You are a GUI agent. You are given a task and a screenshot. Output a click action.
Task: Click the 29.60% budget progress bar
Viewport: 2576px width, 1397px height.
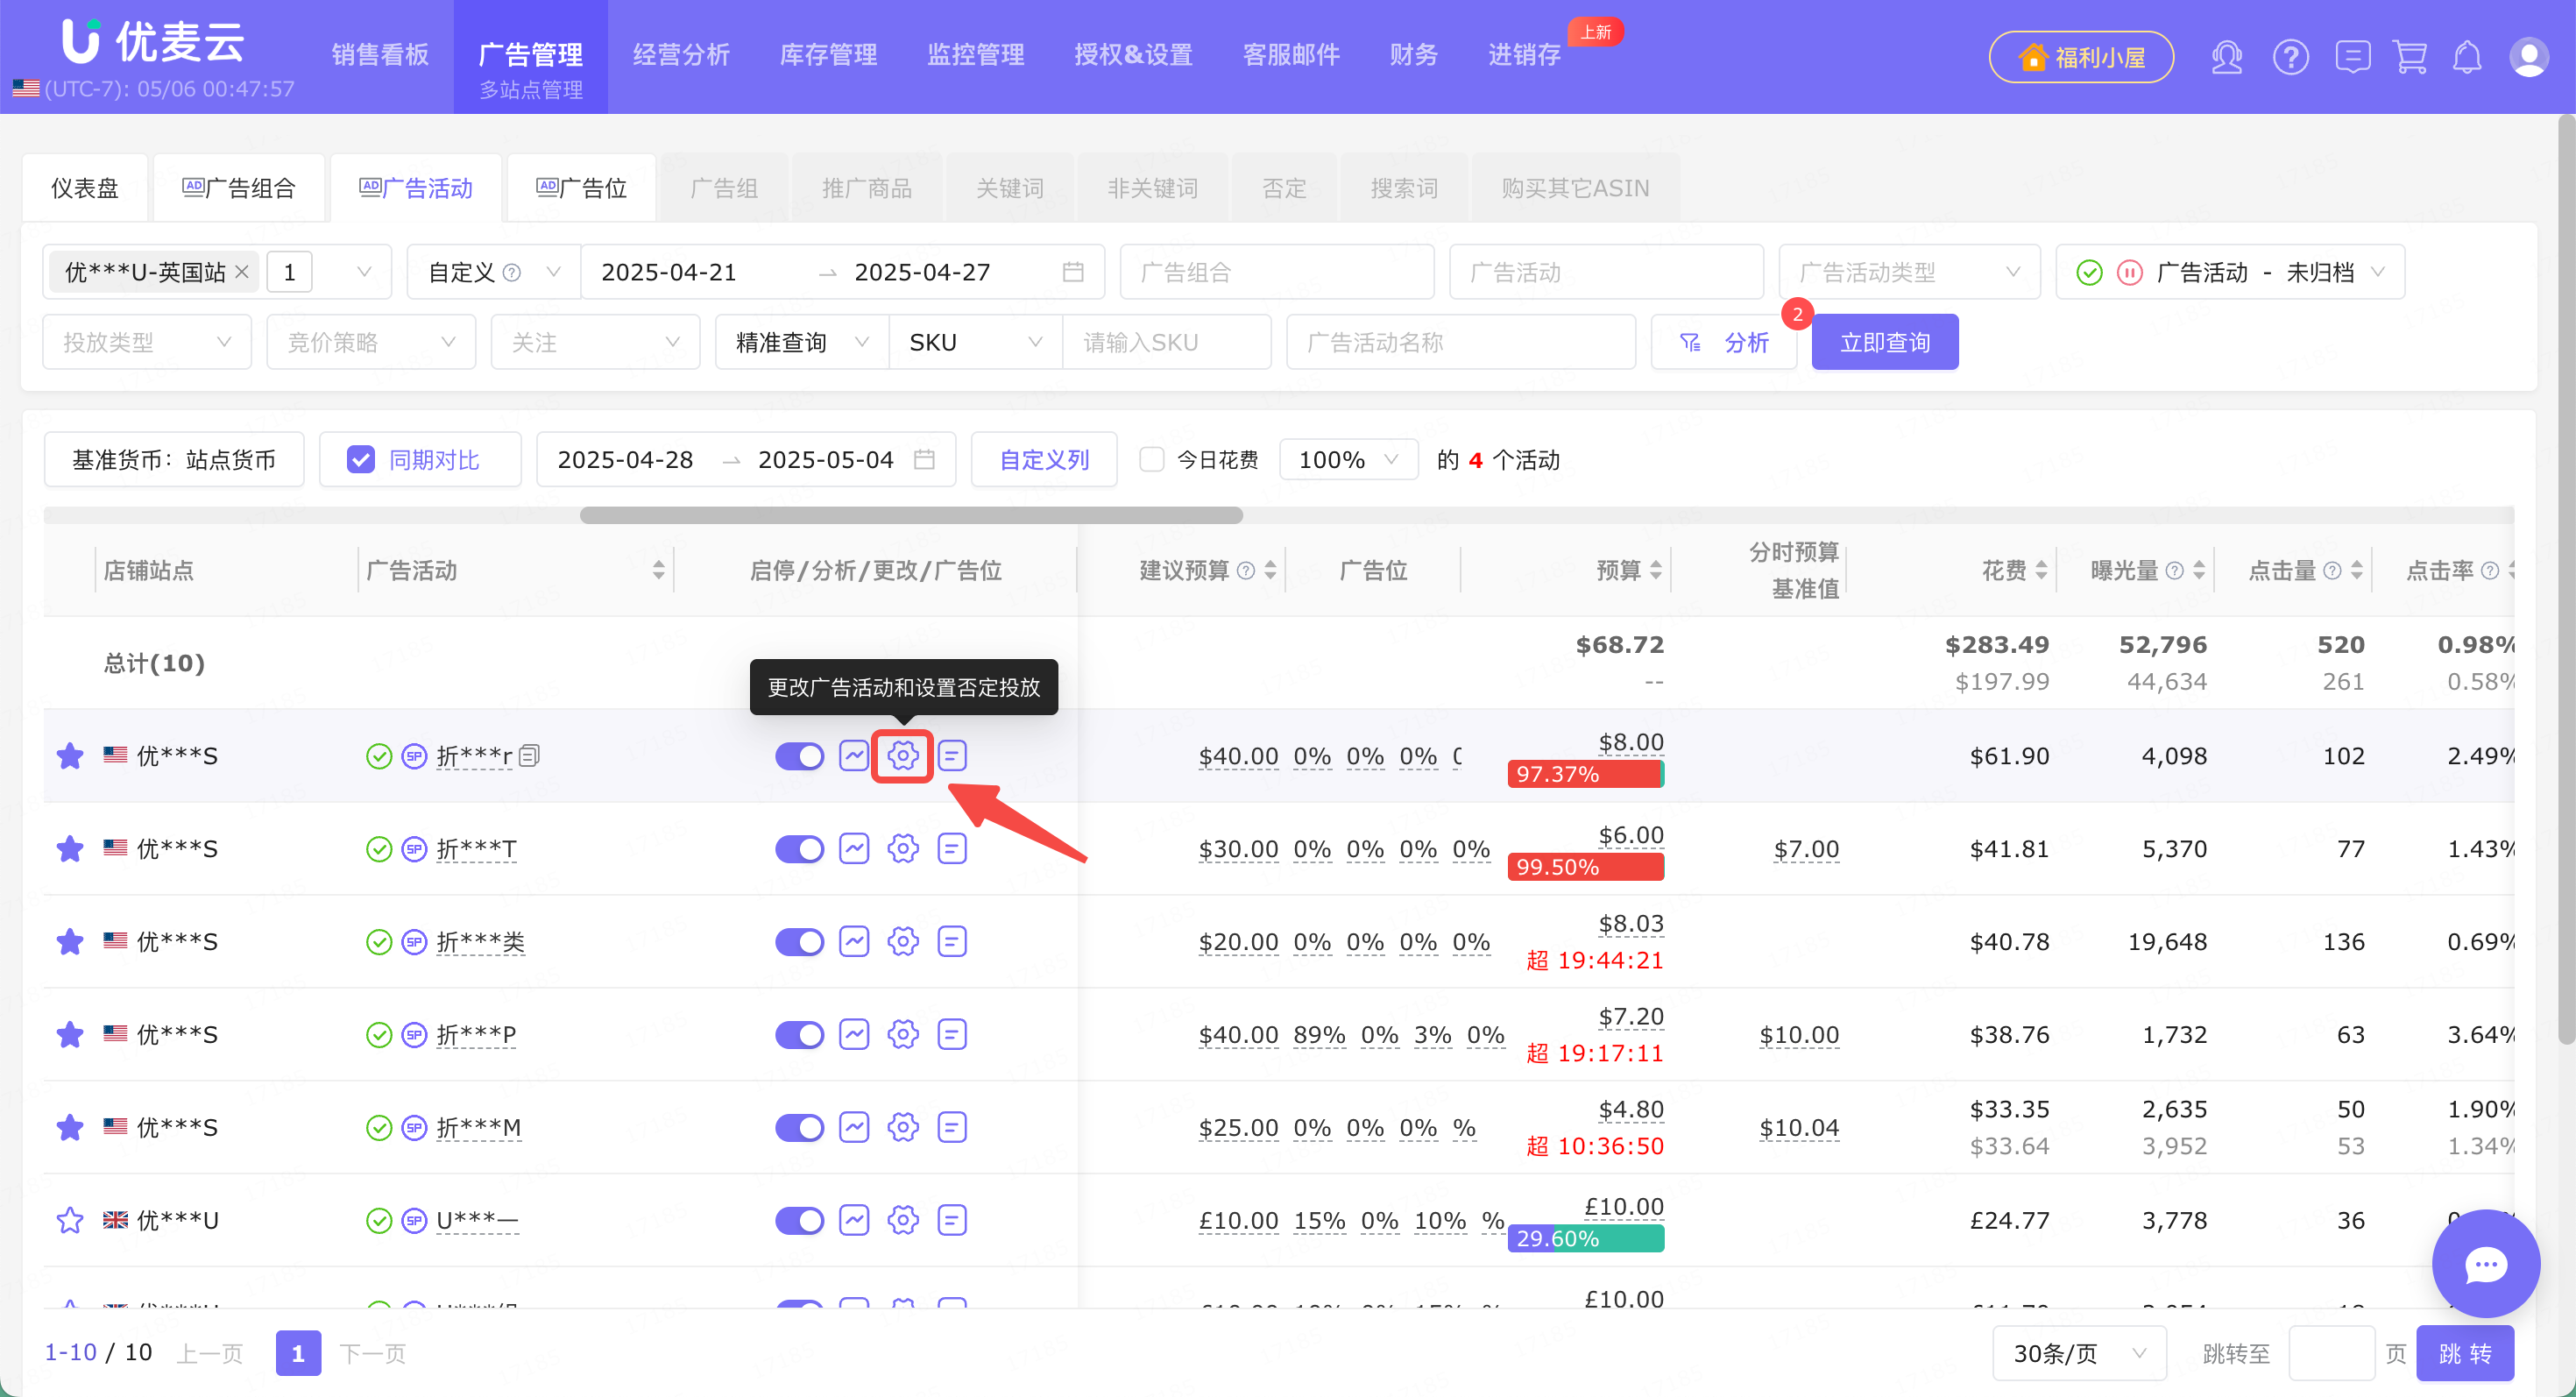(x=1586, y=1238)
